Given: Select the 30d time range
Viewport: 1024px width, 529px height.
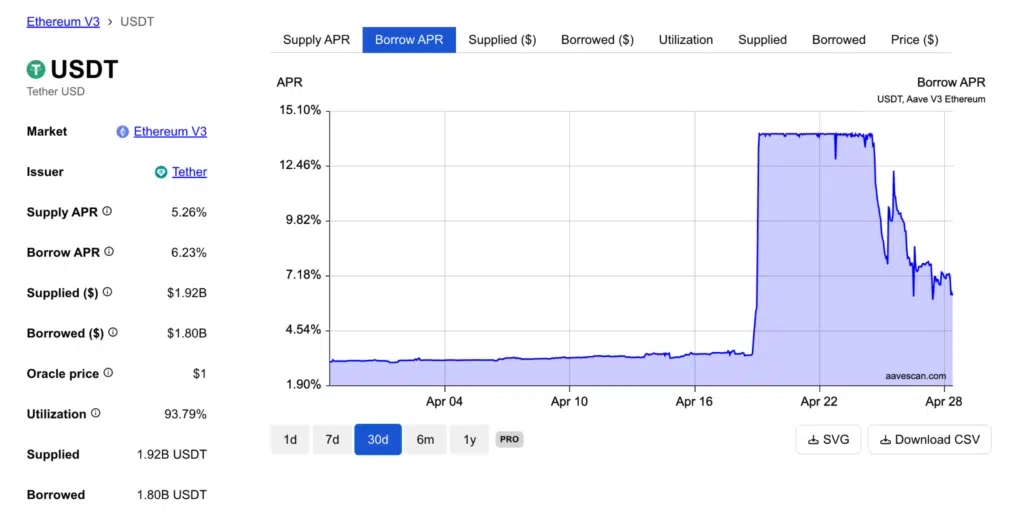Looking at the screenshot, I should pos(378,440).
